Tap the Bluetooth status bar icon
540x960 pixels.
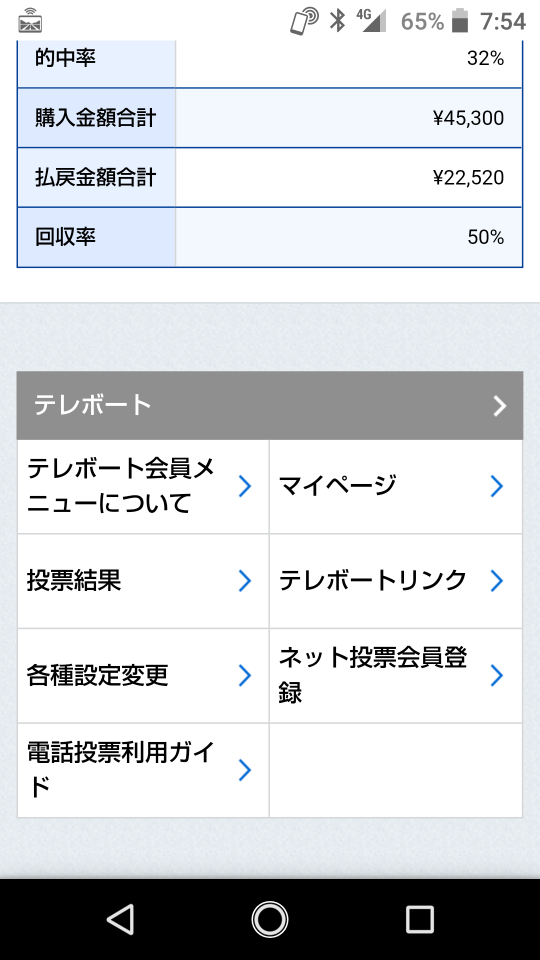pos(337,20)
